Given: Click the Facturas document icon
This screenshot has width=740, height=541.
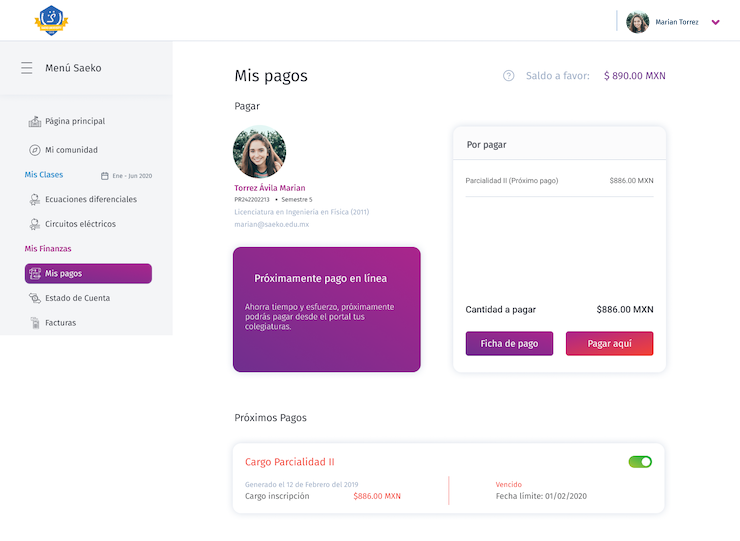Looking at the screenshot, I should tap(35, 323).
